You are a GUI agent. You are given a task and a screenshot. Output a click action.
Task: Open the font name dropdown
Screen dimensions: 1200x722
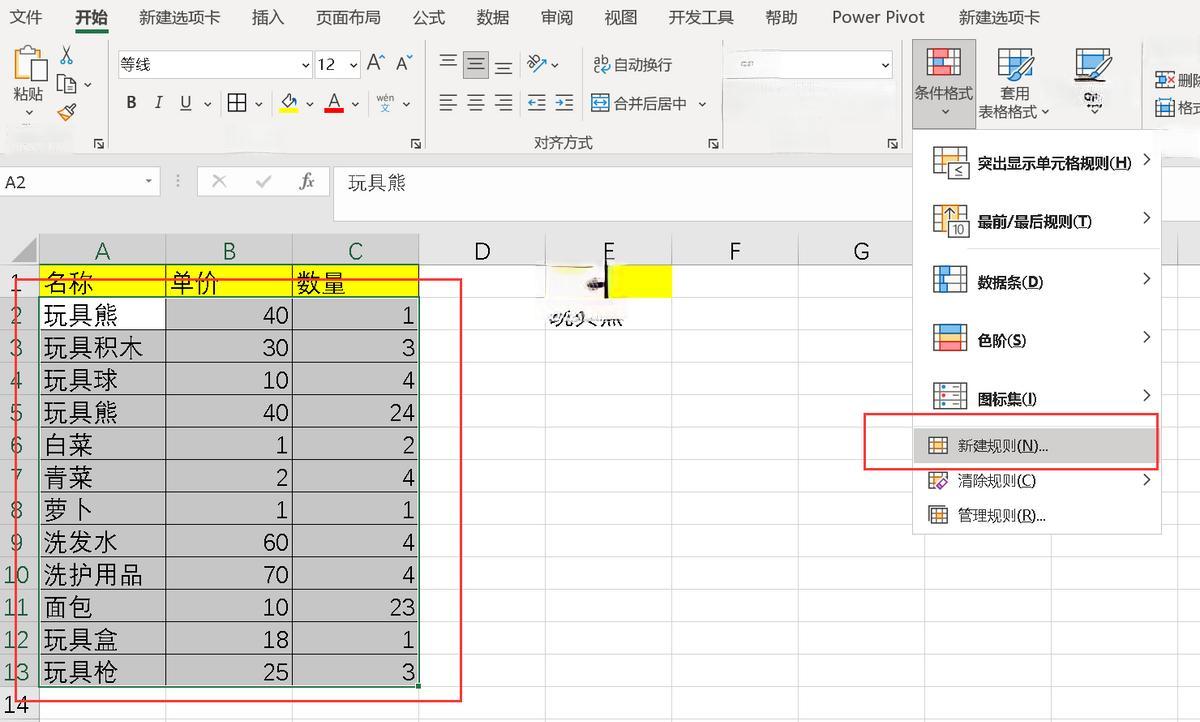305,64
